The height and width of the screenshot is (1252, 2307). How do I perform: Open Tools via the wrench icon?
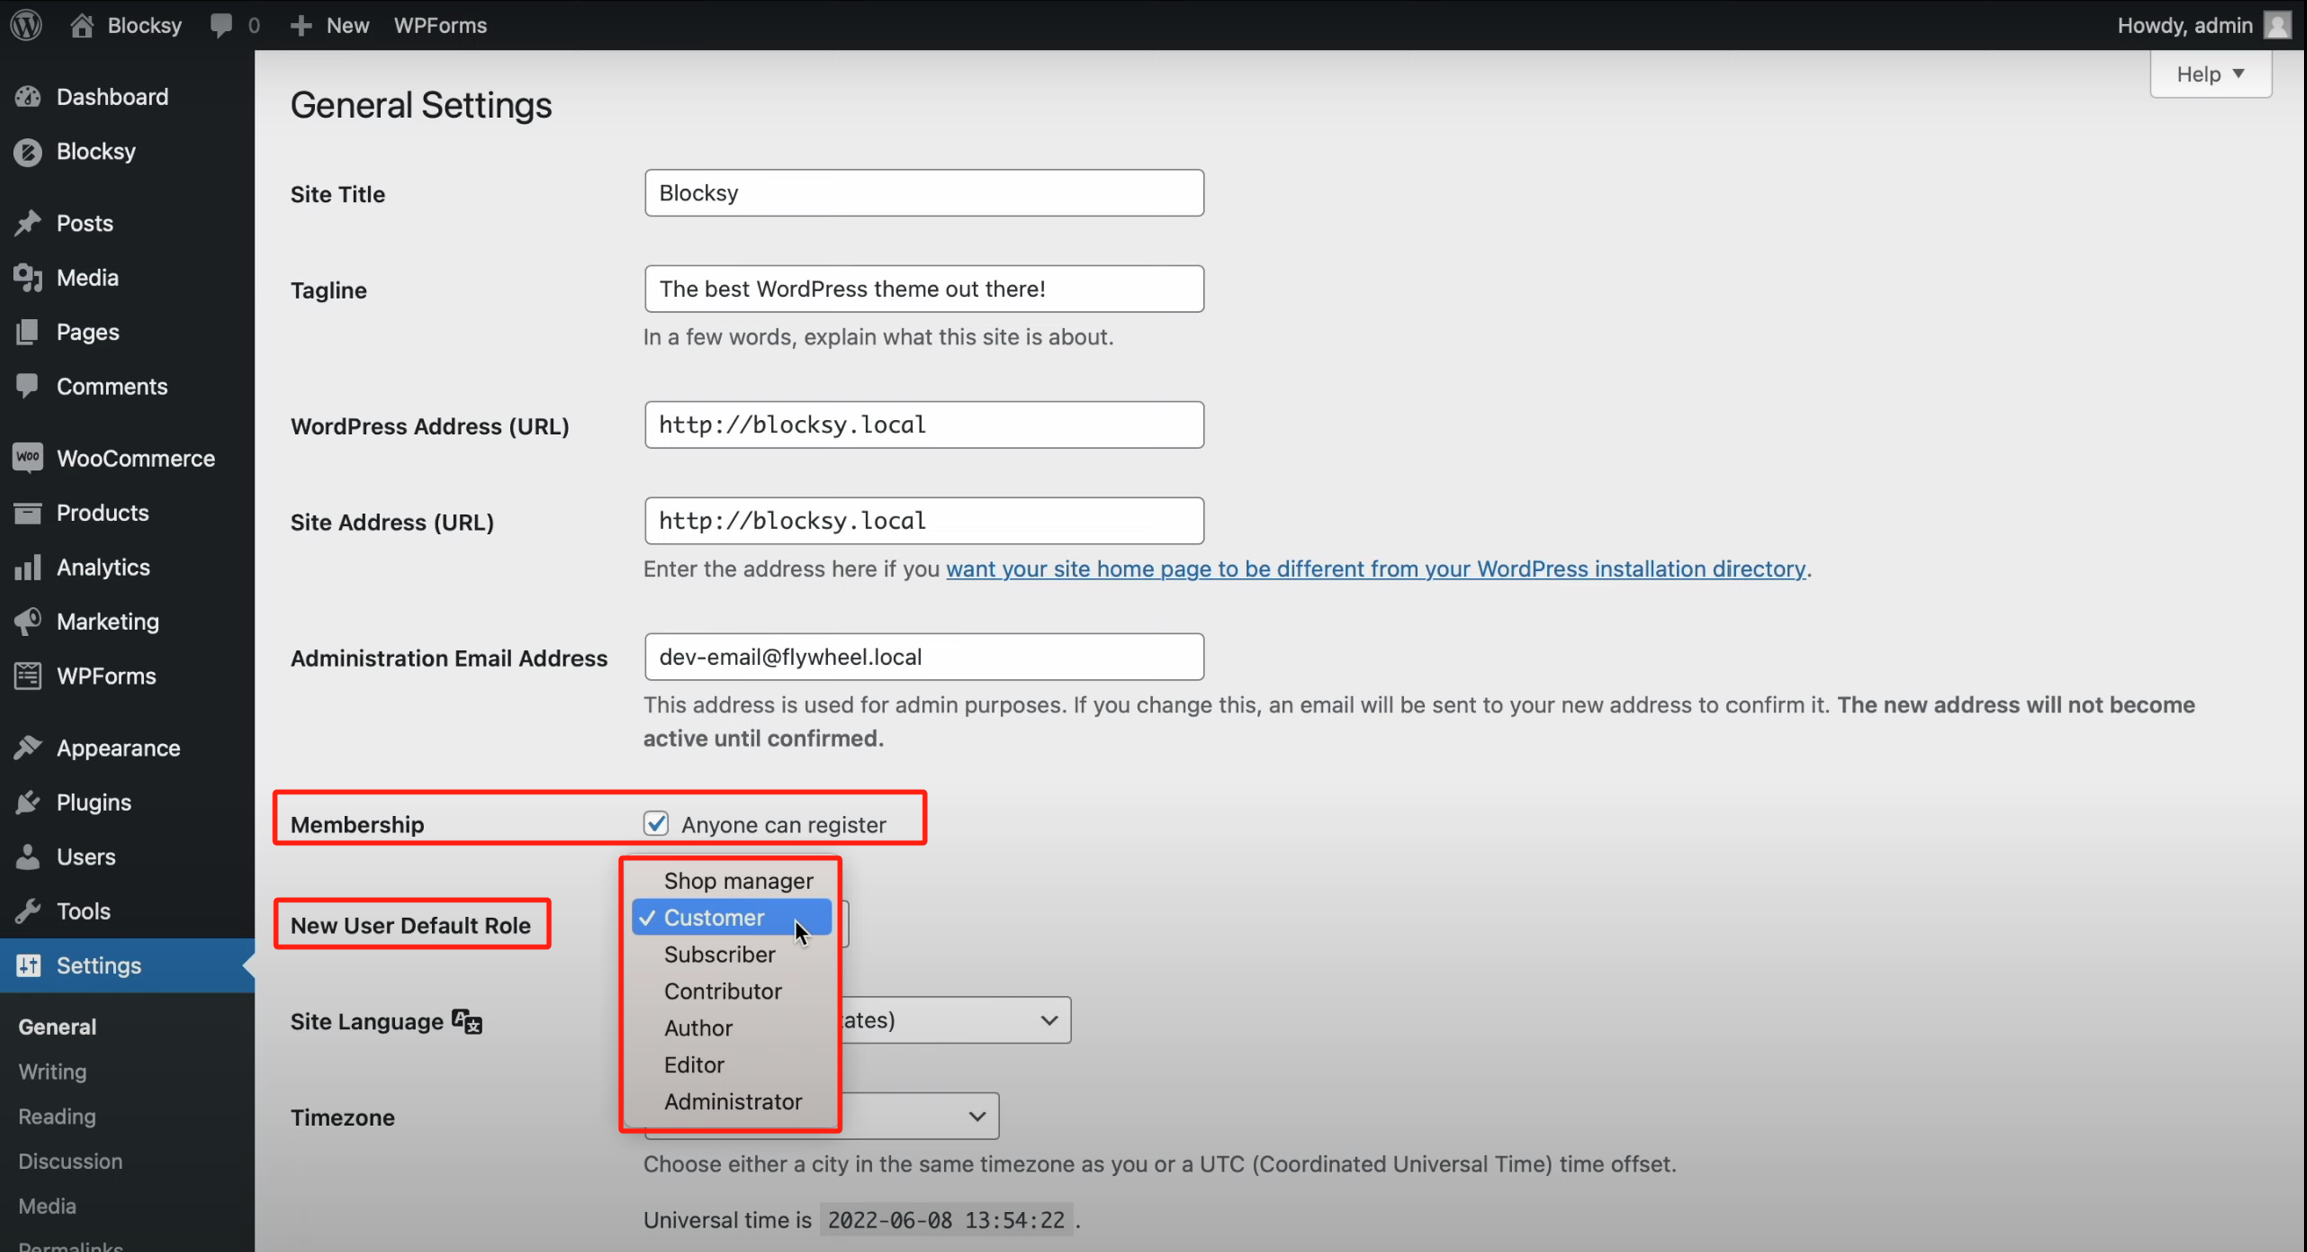[29, 911]
